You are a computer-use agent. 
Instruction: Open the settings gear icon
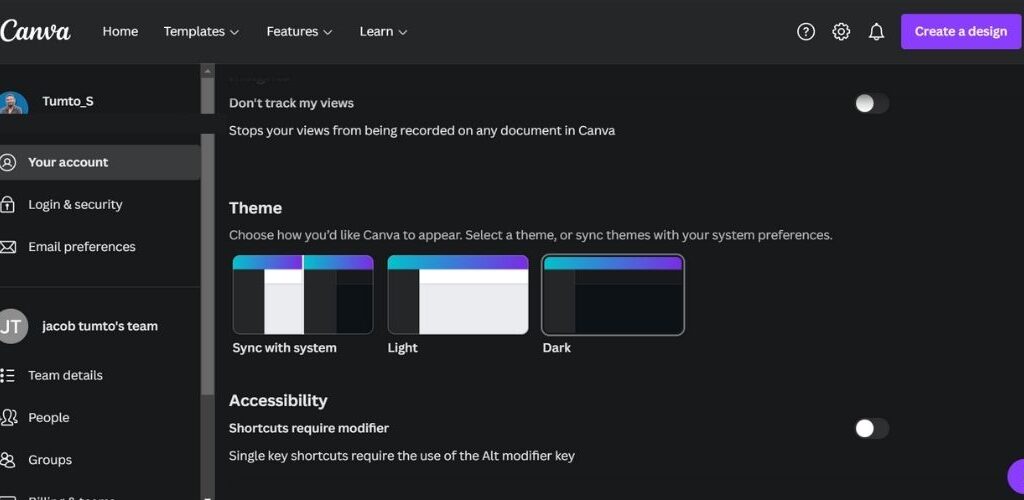click(841, 32)
